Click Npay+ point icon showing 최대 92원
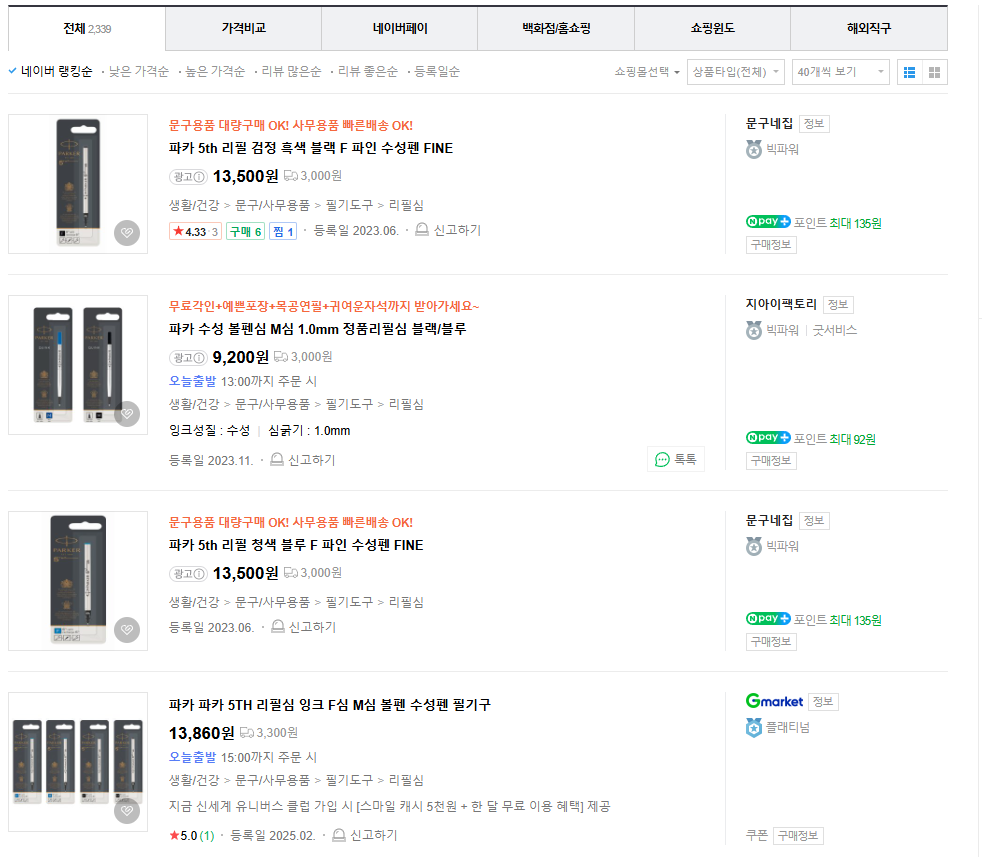This screenshot has height=857, width=982. [768, 437]
